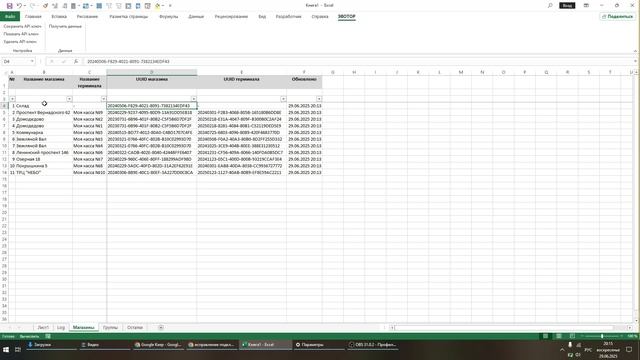Screen dimensions: 640x360
Task: Click the add new sheet plus icon
Action: point(161,327)
